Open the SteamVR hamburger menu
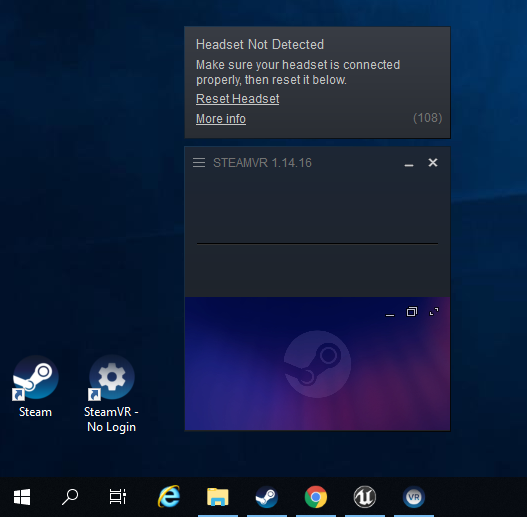 (199, 163)
